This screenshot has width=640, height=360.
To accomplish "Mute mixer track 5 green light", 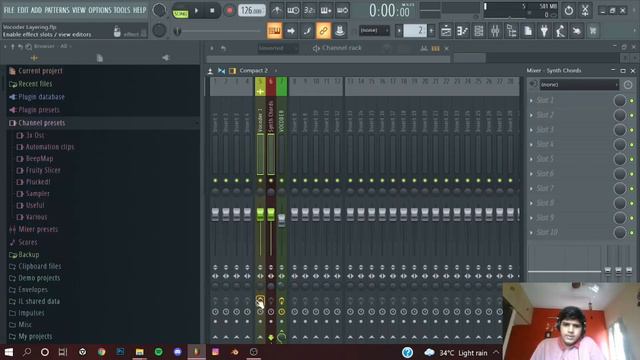I will (260, 180).
